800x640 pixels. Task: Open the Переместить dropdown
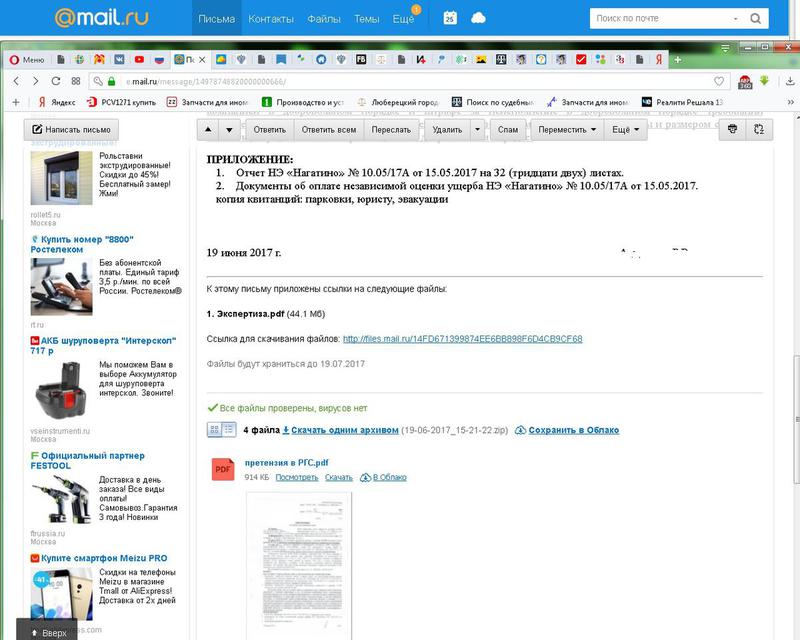pyautogui.click(x=567, y=130)
